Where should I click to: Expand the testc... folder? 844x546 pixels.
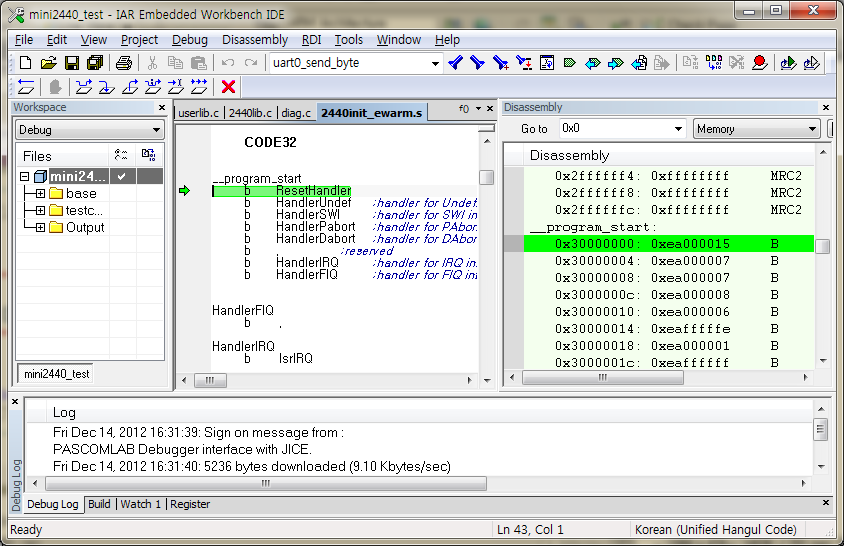(40, 211)
